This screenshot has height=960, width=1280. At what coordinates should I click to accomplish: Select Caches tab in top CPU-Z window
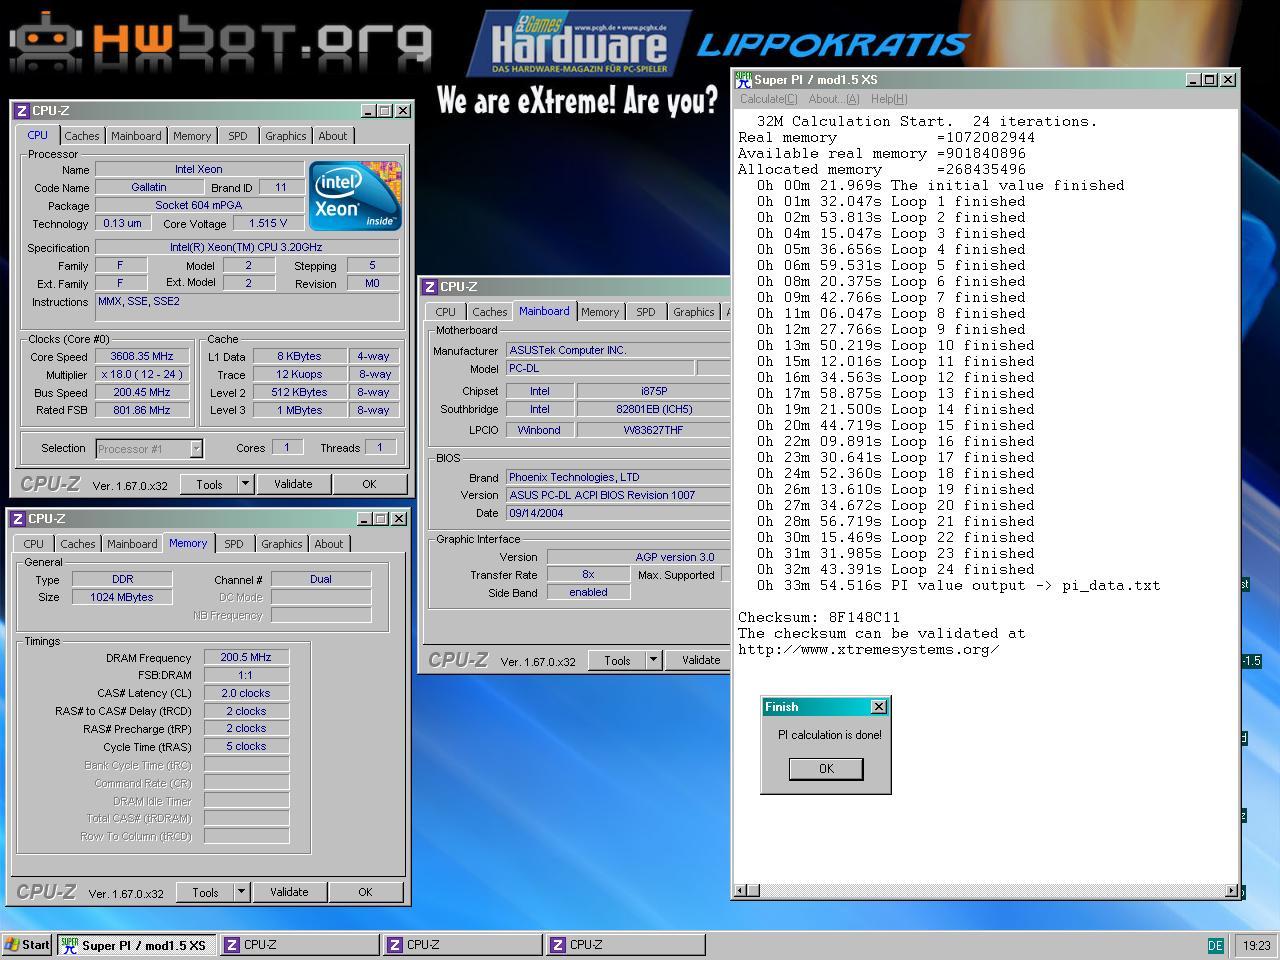(x=82, y=136)
